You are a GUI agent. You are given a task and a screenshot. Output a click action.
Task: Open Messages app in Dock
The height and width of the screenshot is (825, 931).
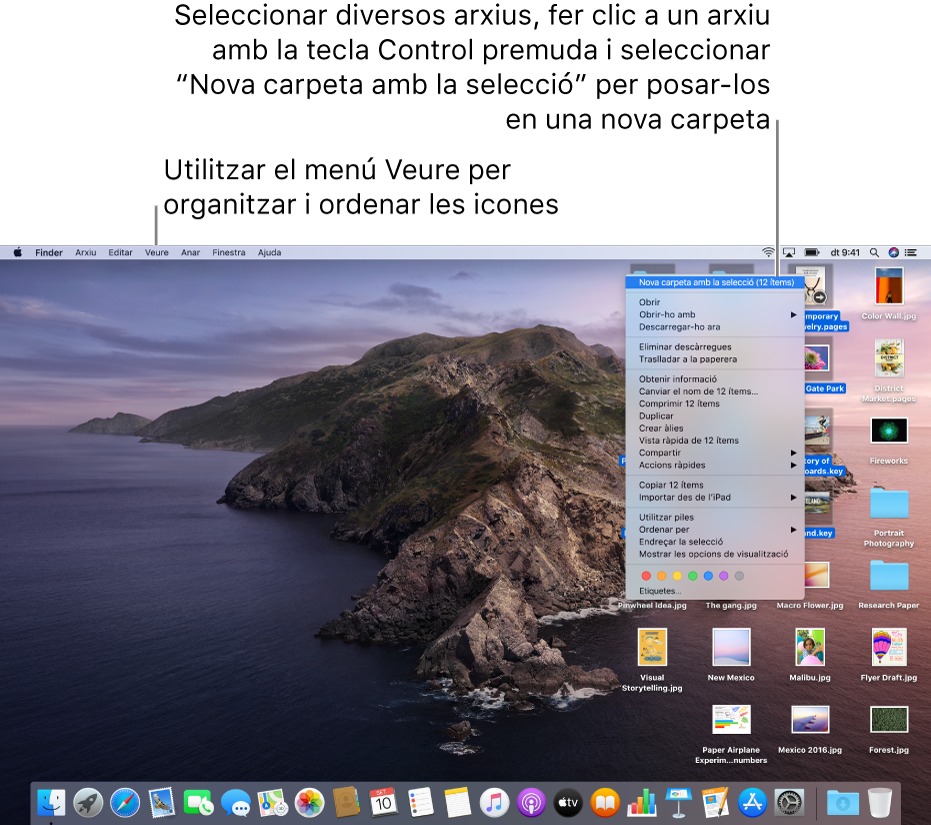[236, 802]
